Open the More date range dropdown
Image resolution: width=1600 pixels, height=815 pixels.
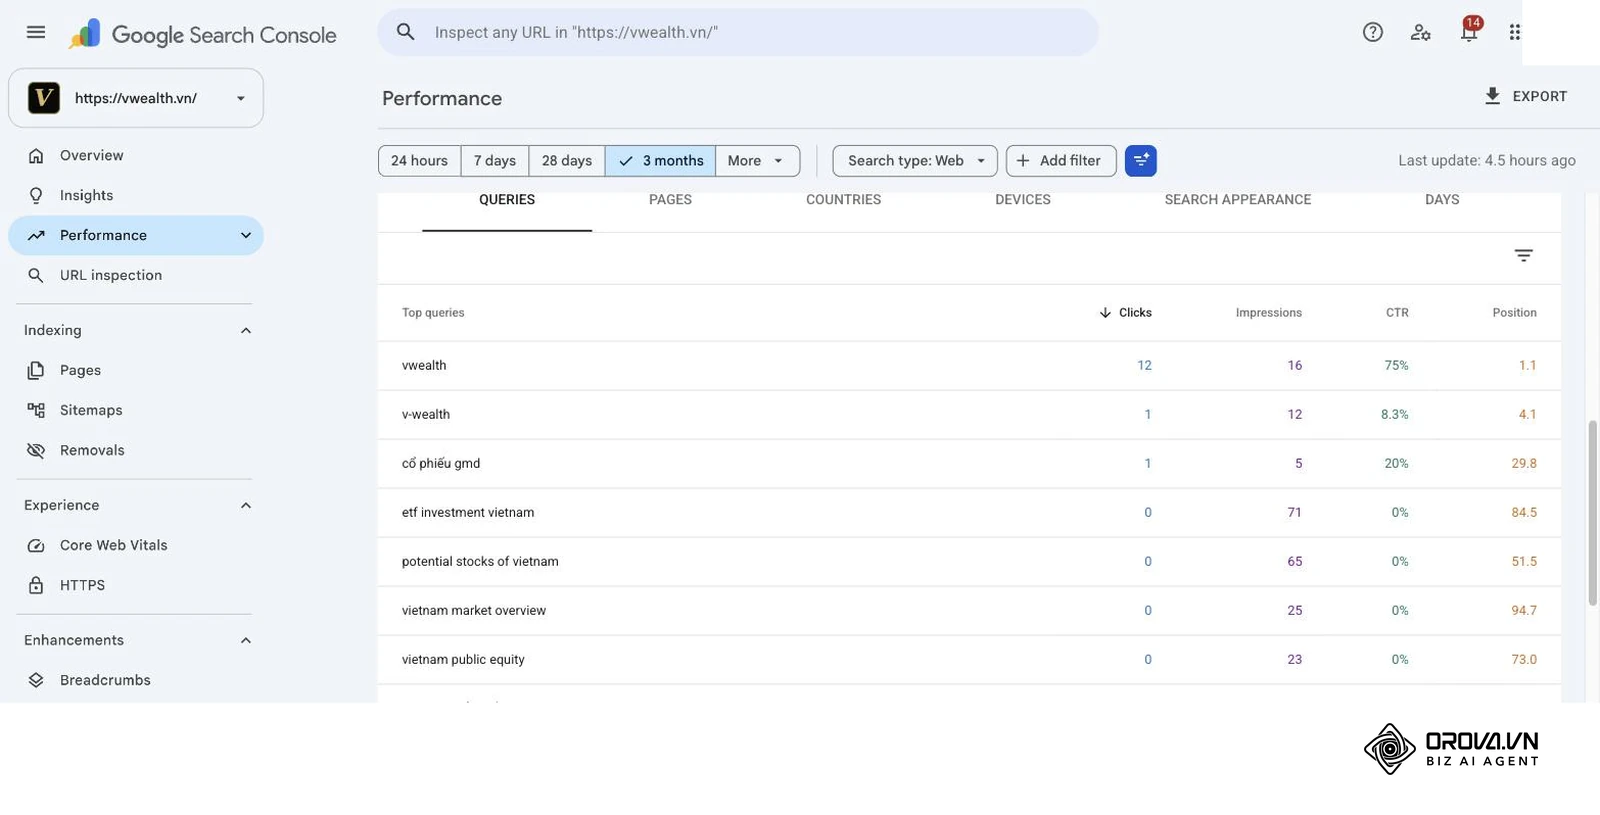point(757,161)
